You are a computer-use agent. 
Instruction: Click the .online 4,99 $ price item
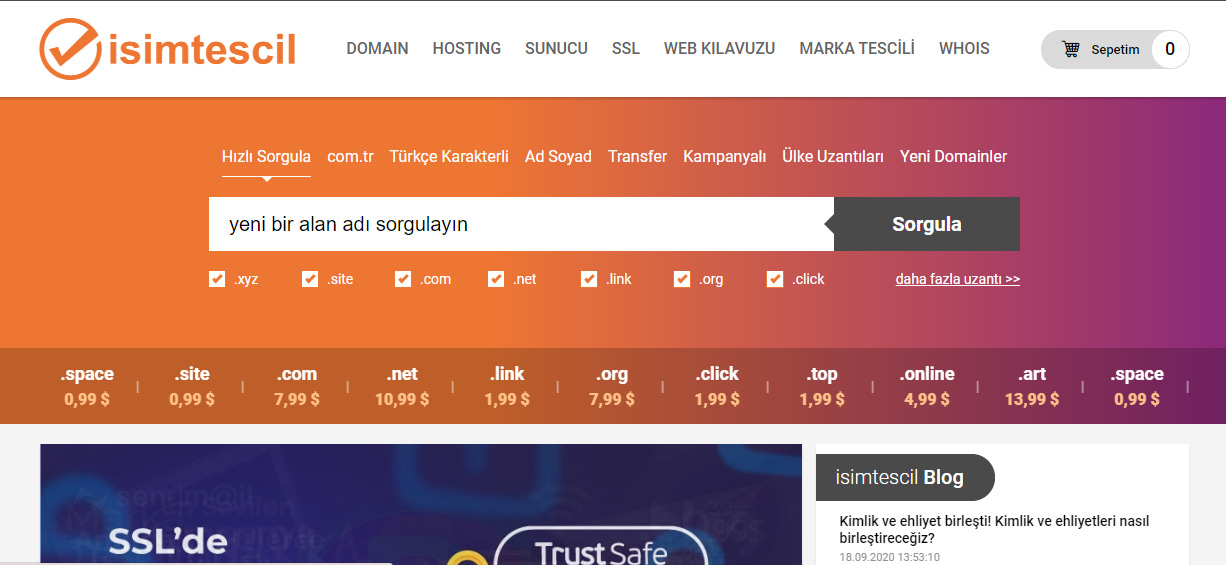click(927, 386)
